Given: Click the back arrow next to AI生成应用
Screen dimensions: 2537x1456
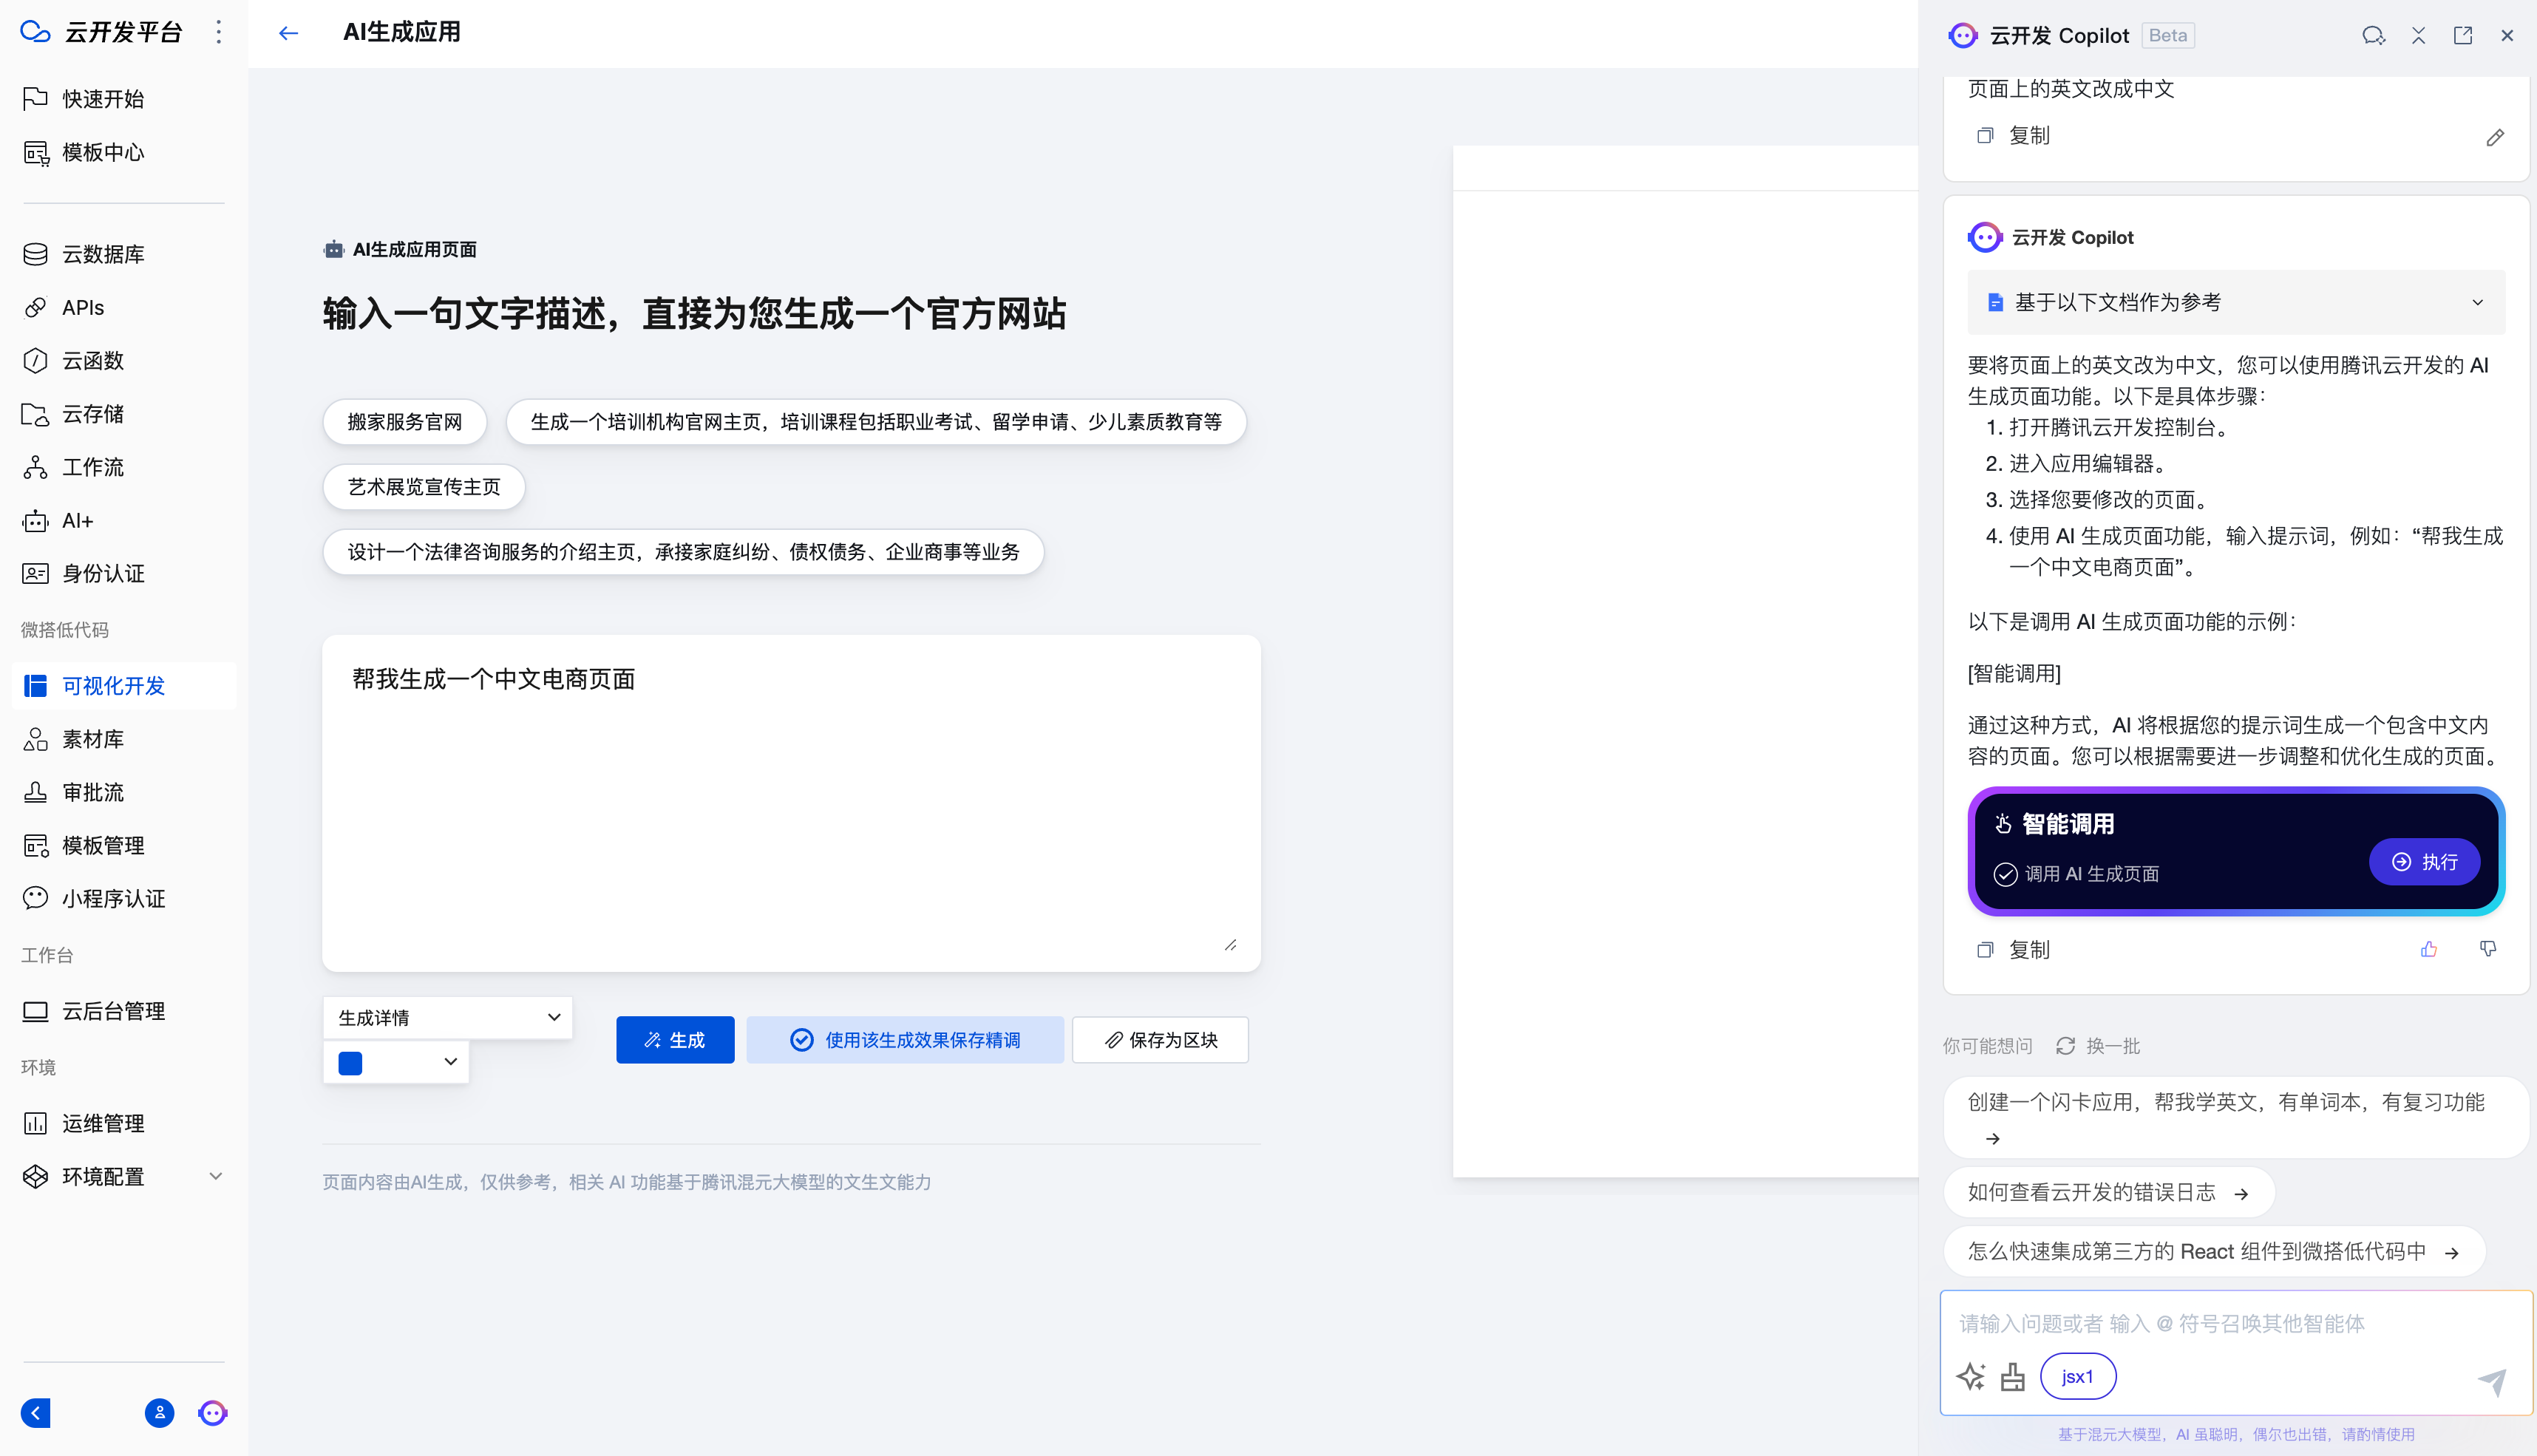Looking at the screenshot, I should pos(288,33).
